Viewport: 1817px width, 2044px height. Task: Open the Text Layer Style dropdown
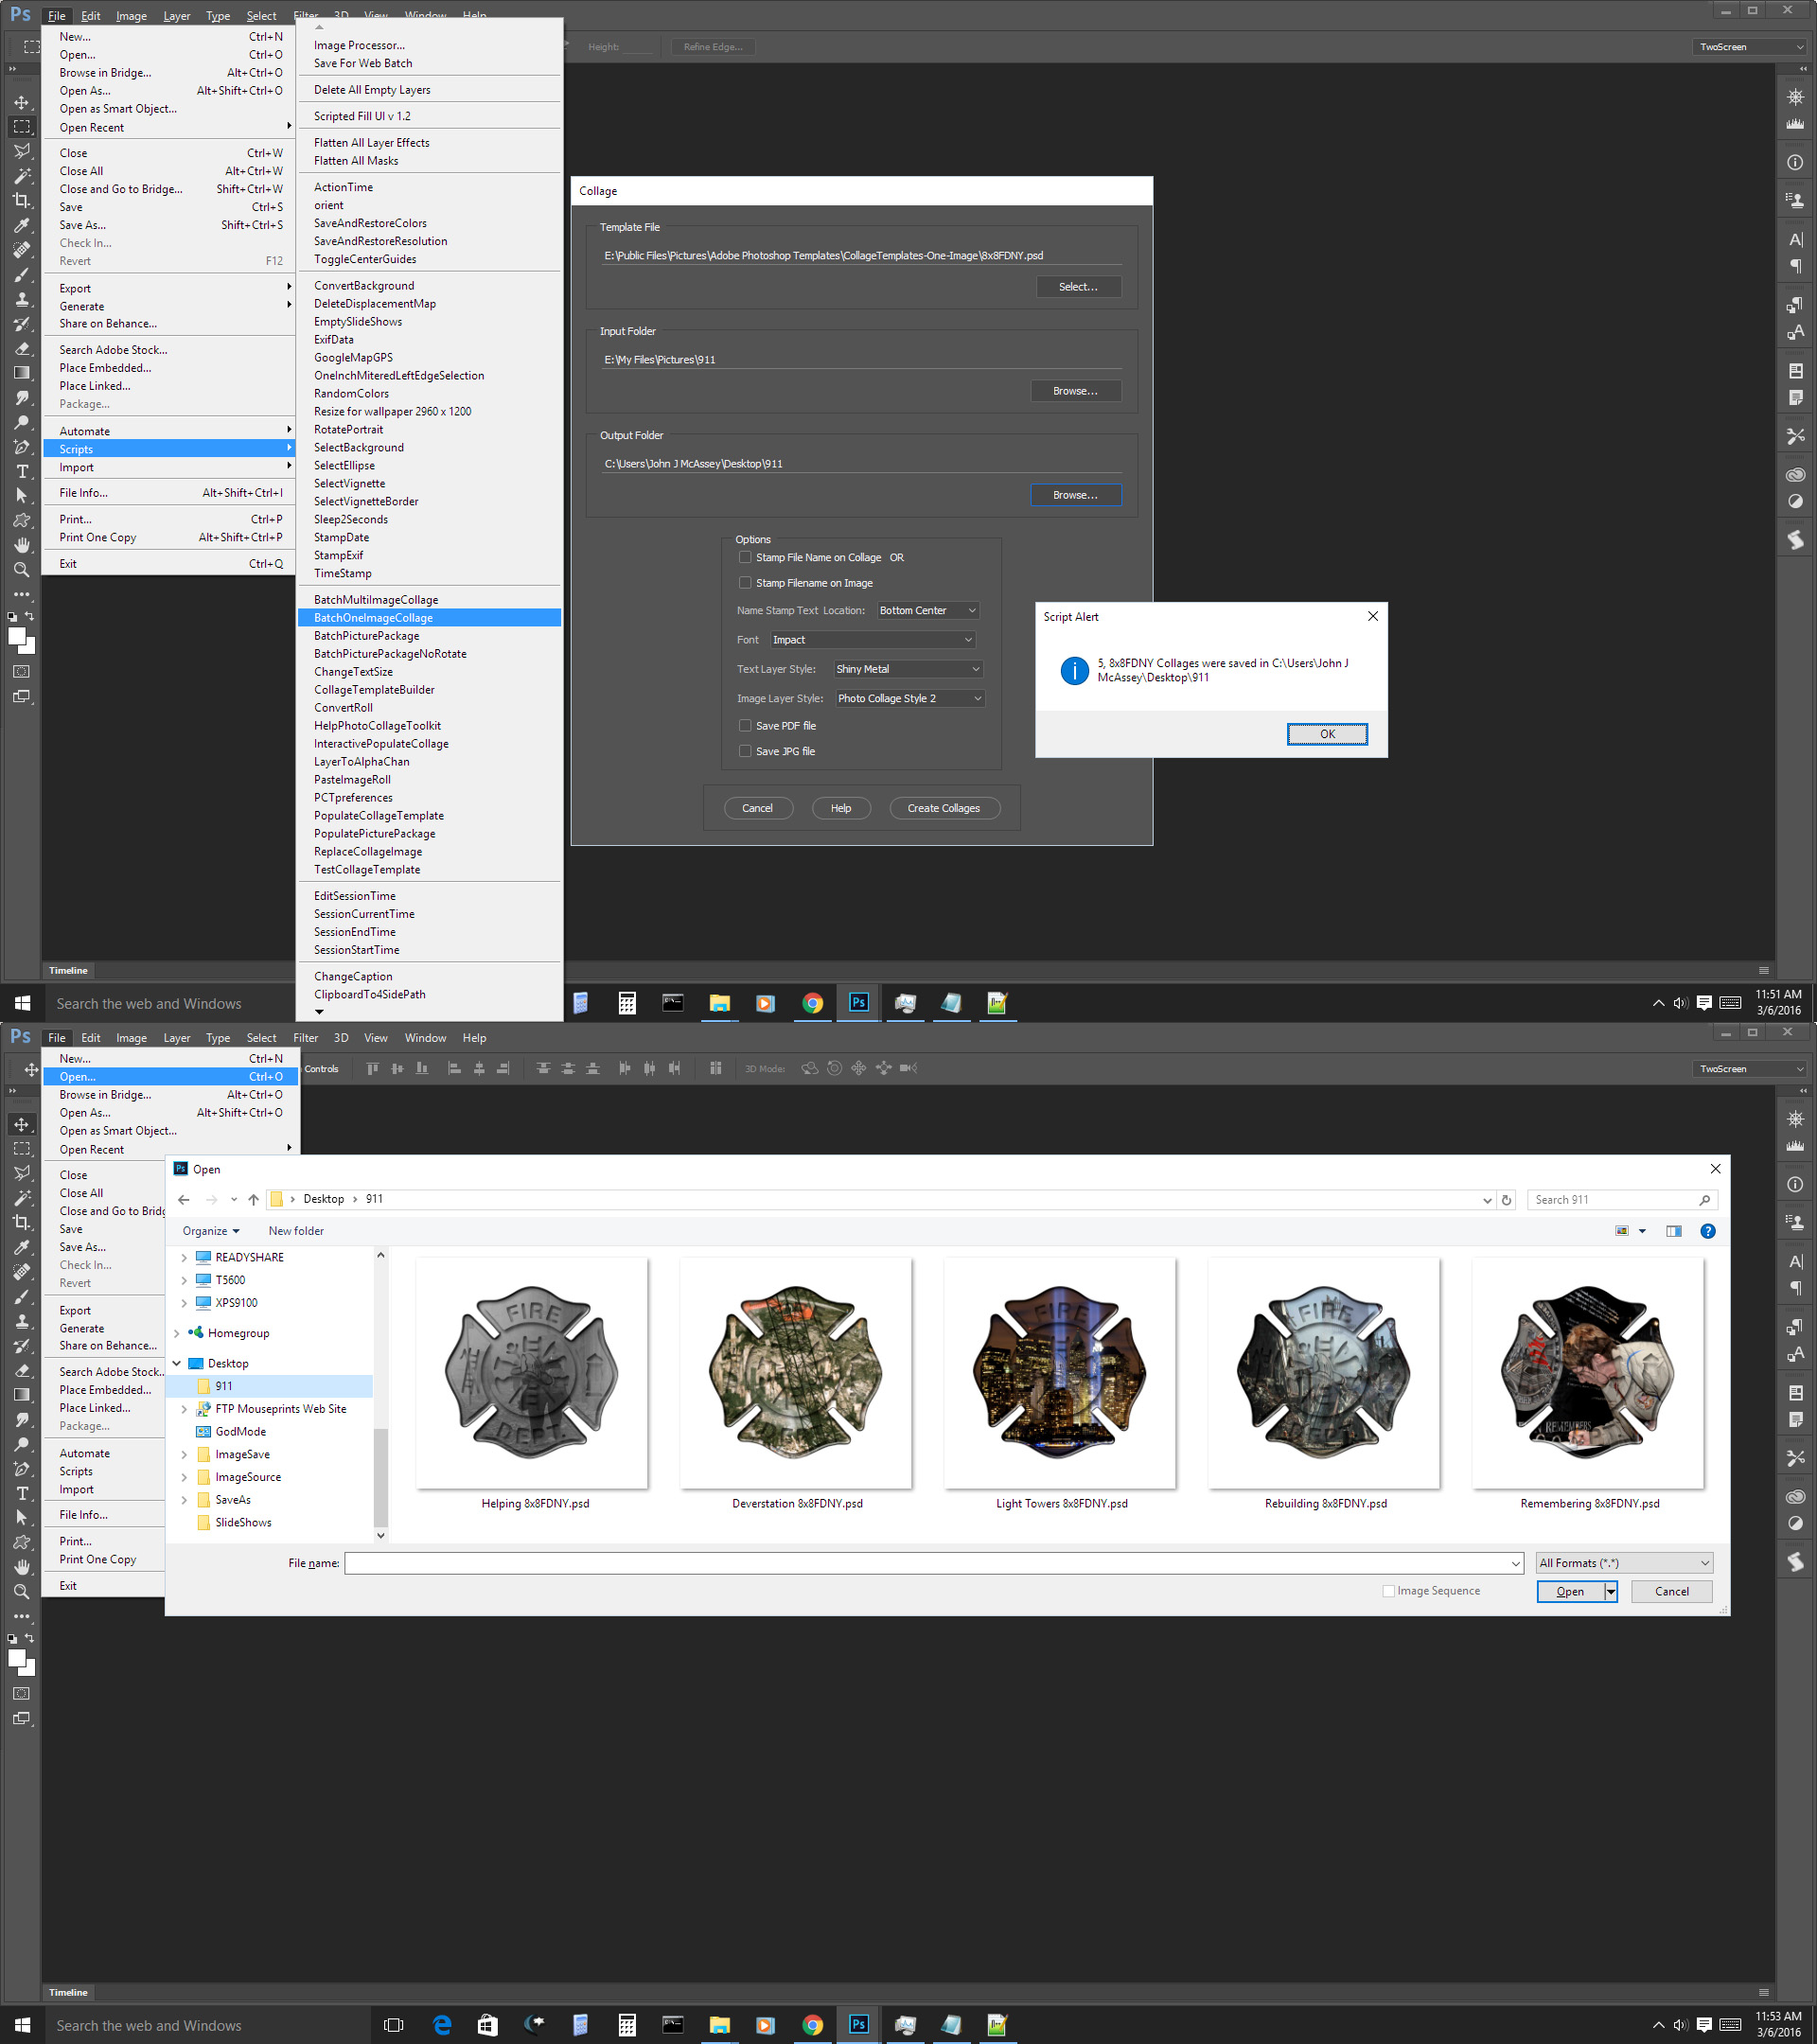[907, 669]
